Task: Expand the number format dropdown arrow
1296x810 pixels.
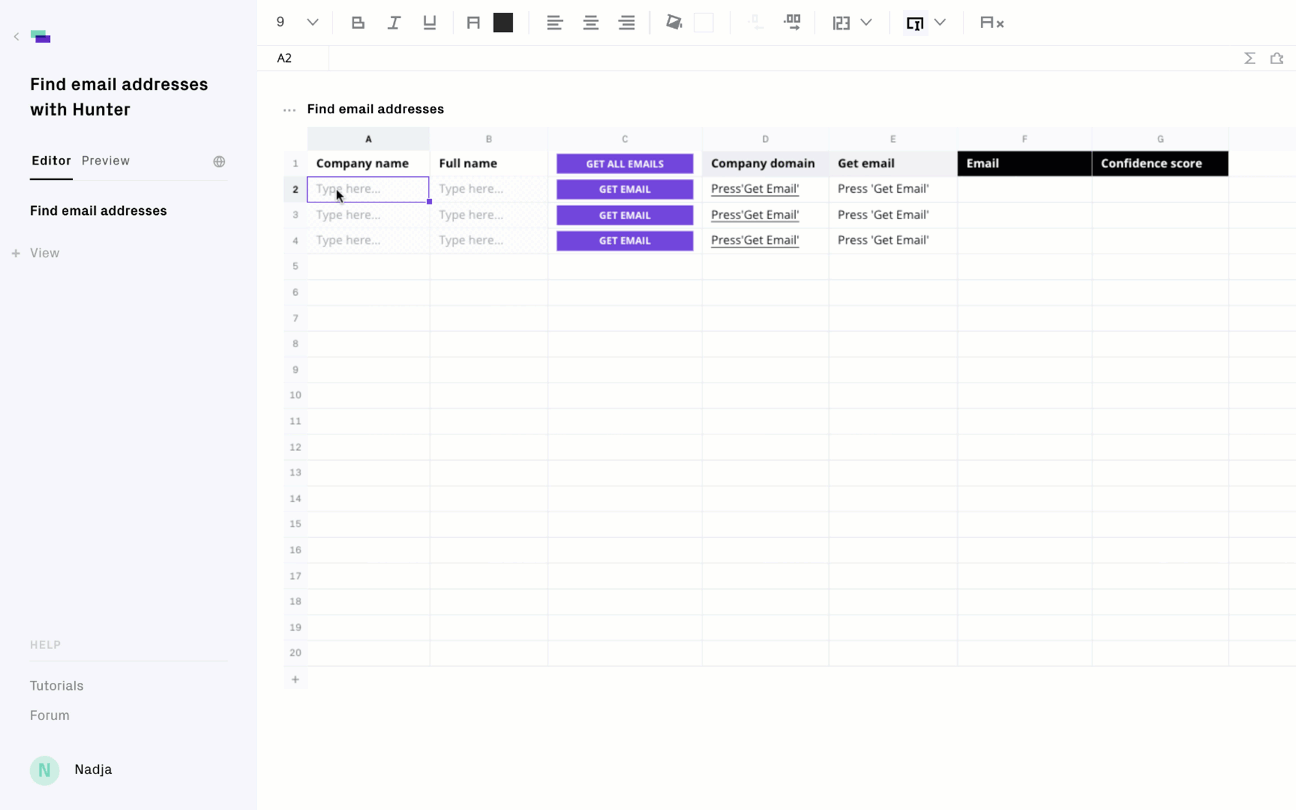Action: tap(866, 22)
